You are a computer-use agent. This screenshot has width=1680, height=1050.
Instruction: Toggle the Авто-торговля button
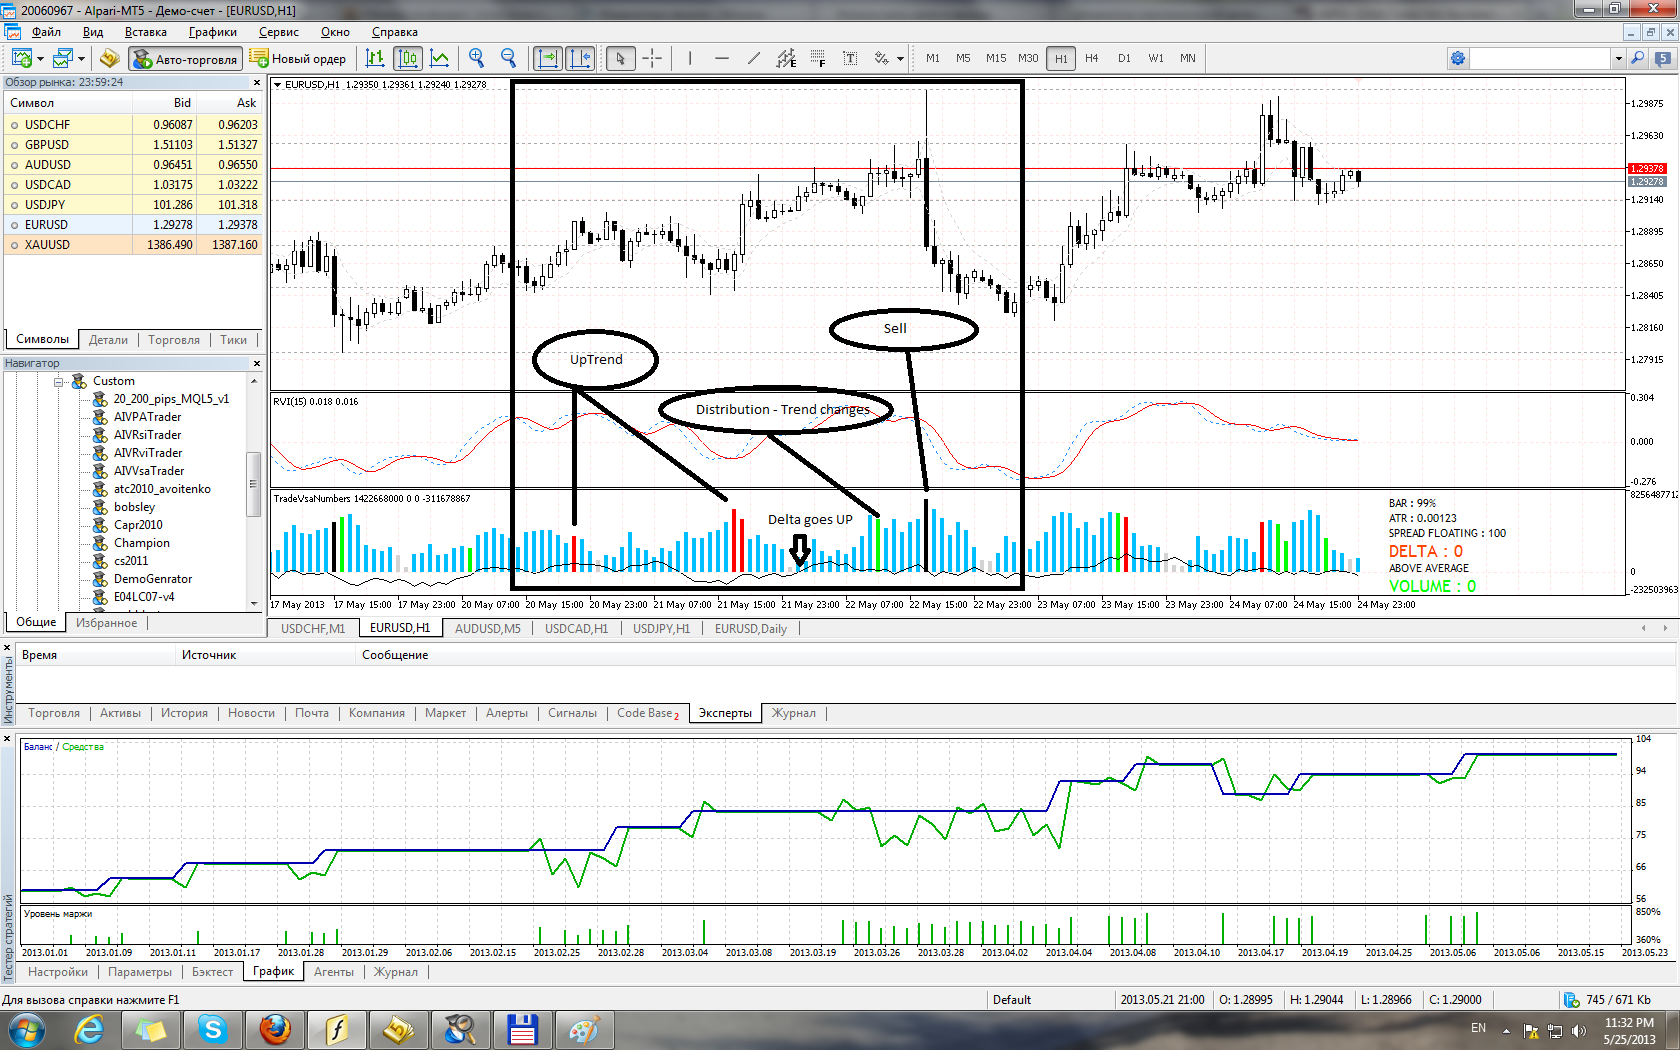186,59
